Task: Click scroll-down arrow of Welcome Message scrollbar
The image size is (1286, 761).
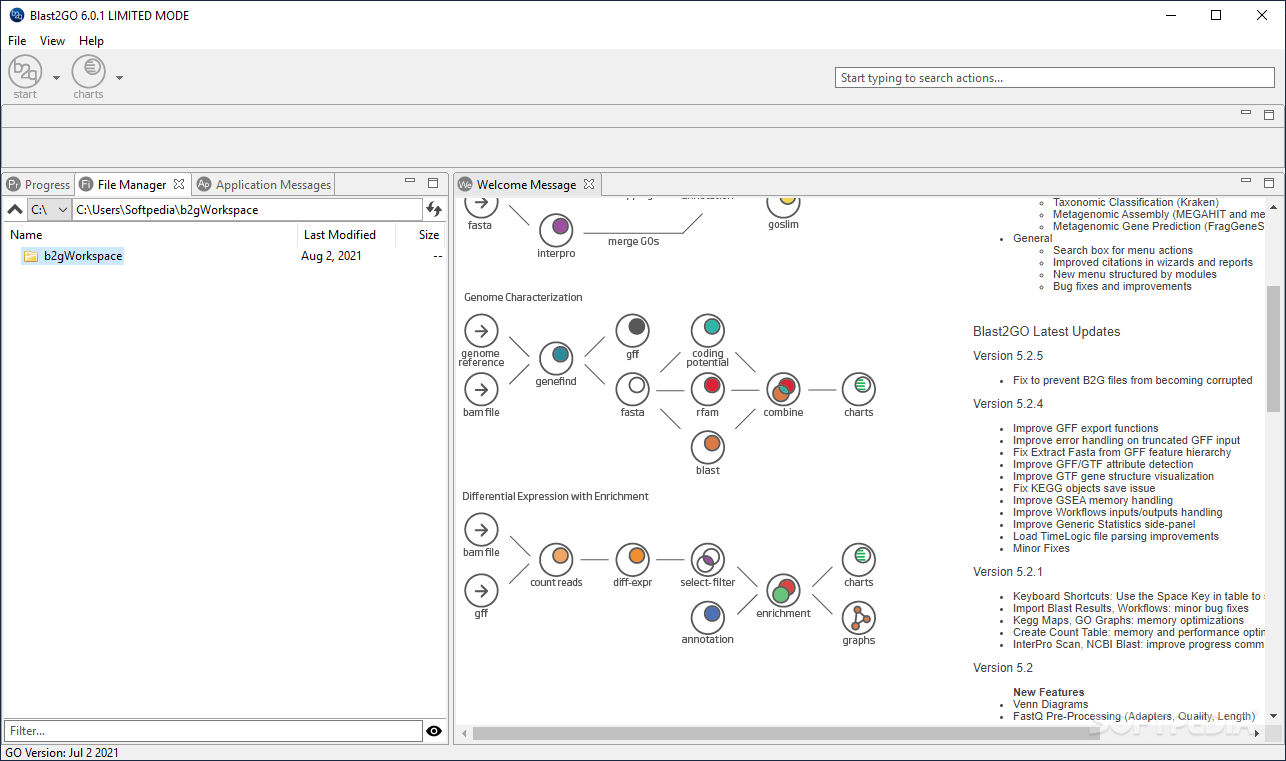Action: [x=1273, y=716]
